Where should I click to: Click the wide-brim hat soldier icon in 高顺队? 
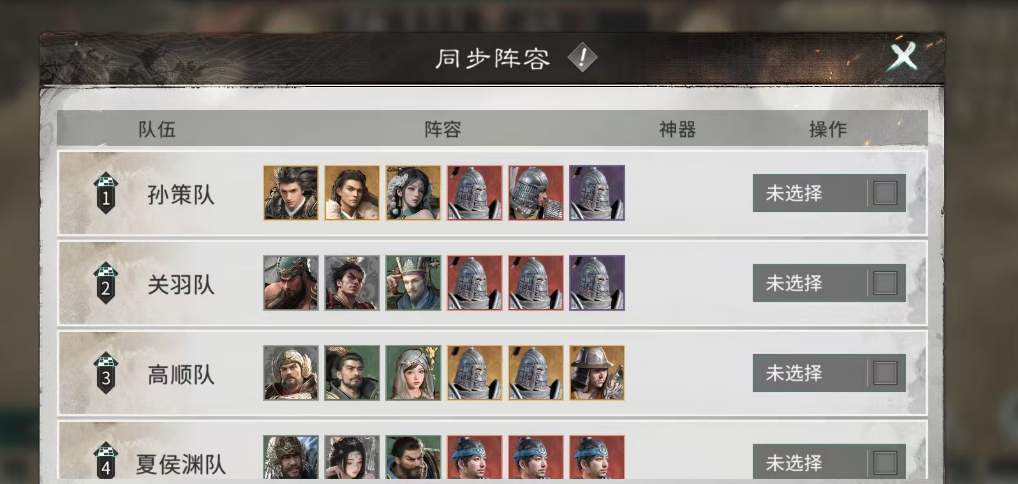597,372
